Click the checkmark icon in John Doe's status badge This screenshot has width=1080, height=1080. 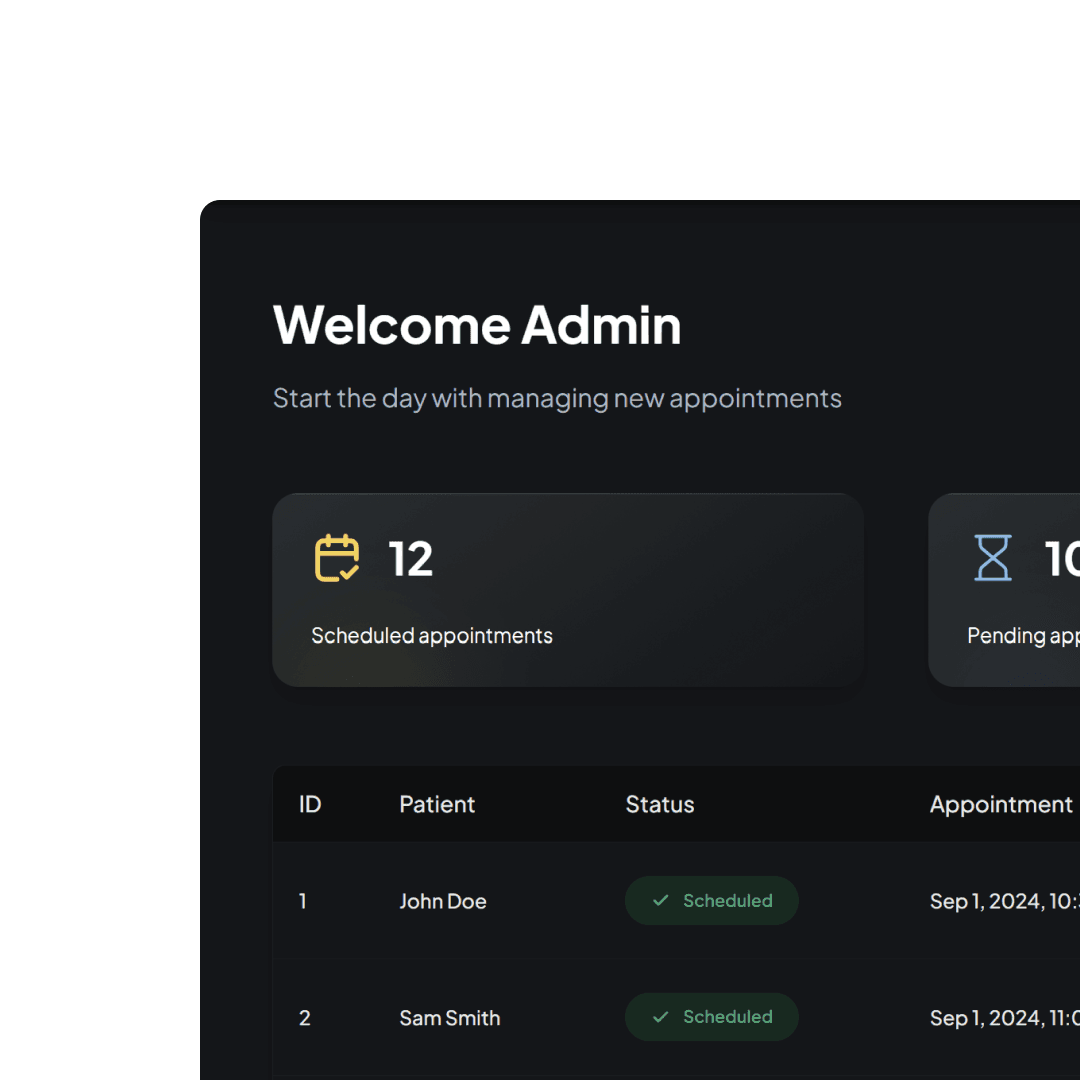(661, 900)
